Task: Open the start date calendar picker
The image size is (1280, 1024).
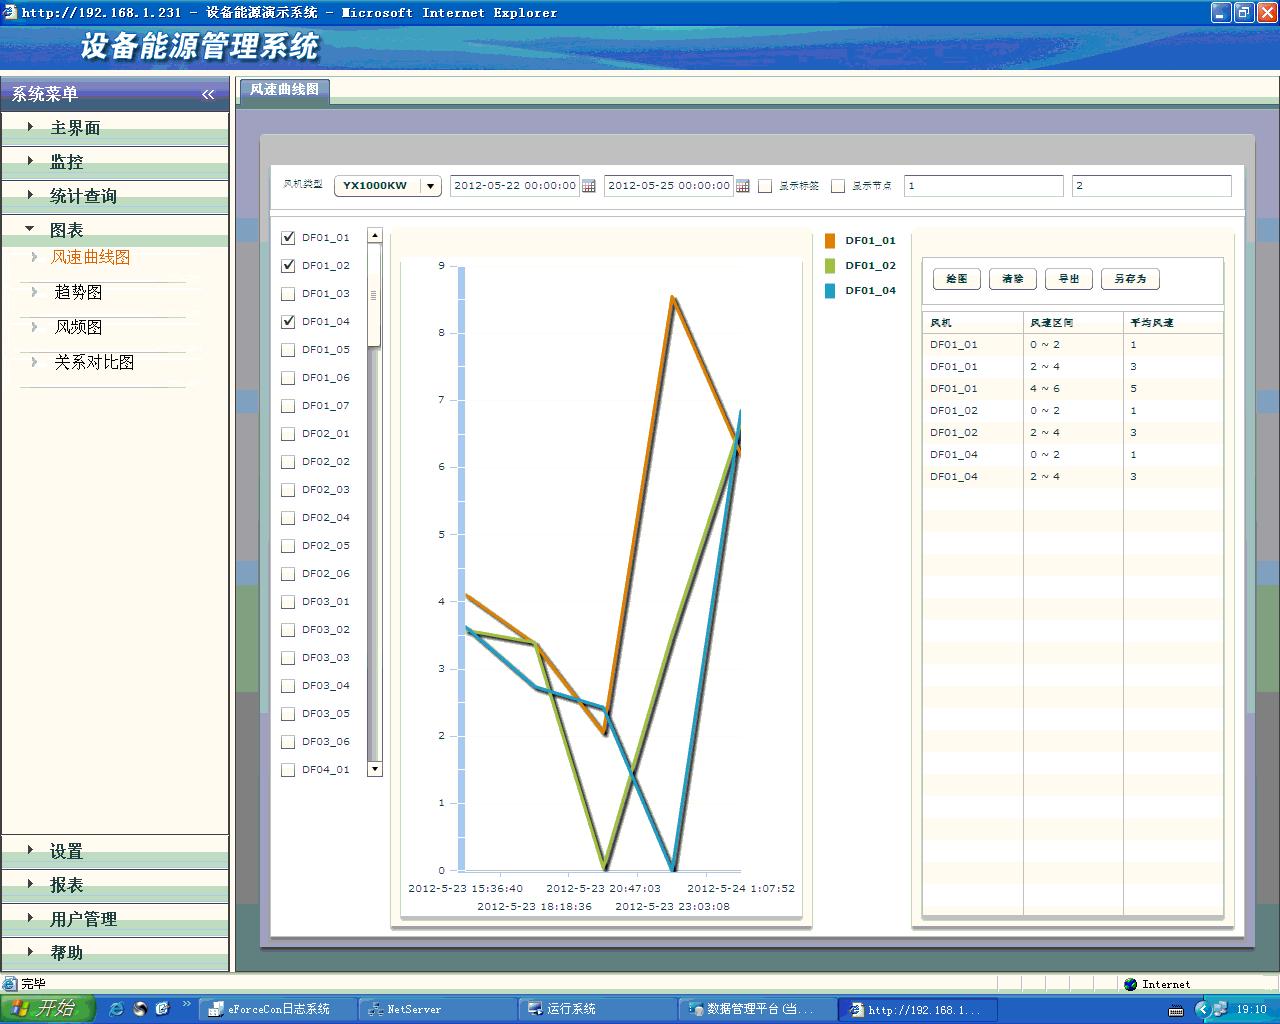Action: tap(589, 186)
